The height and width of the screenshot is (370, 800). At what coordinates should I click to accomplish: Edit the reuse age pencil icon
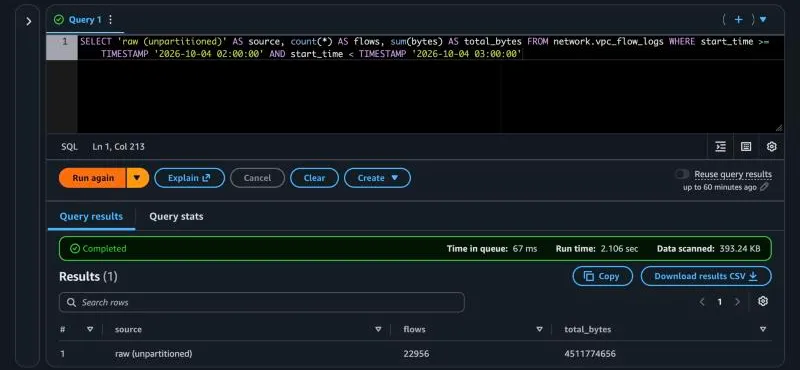coord(764,187)
